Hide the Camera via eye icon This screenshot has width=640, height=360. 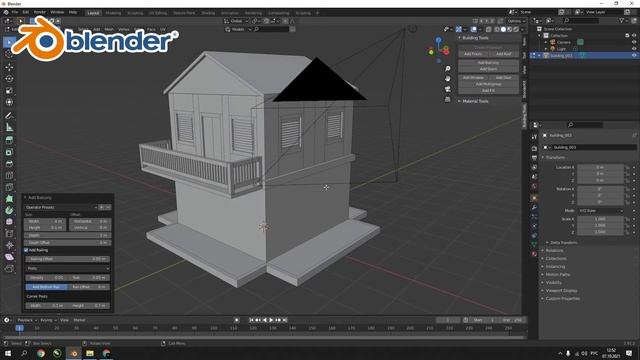634,42
